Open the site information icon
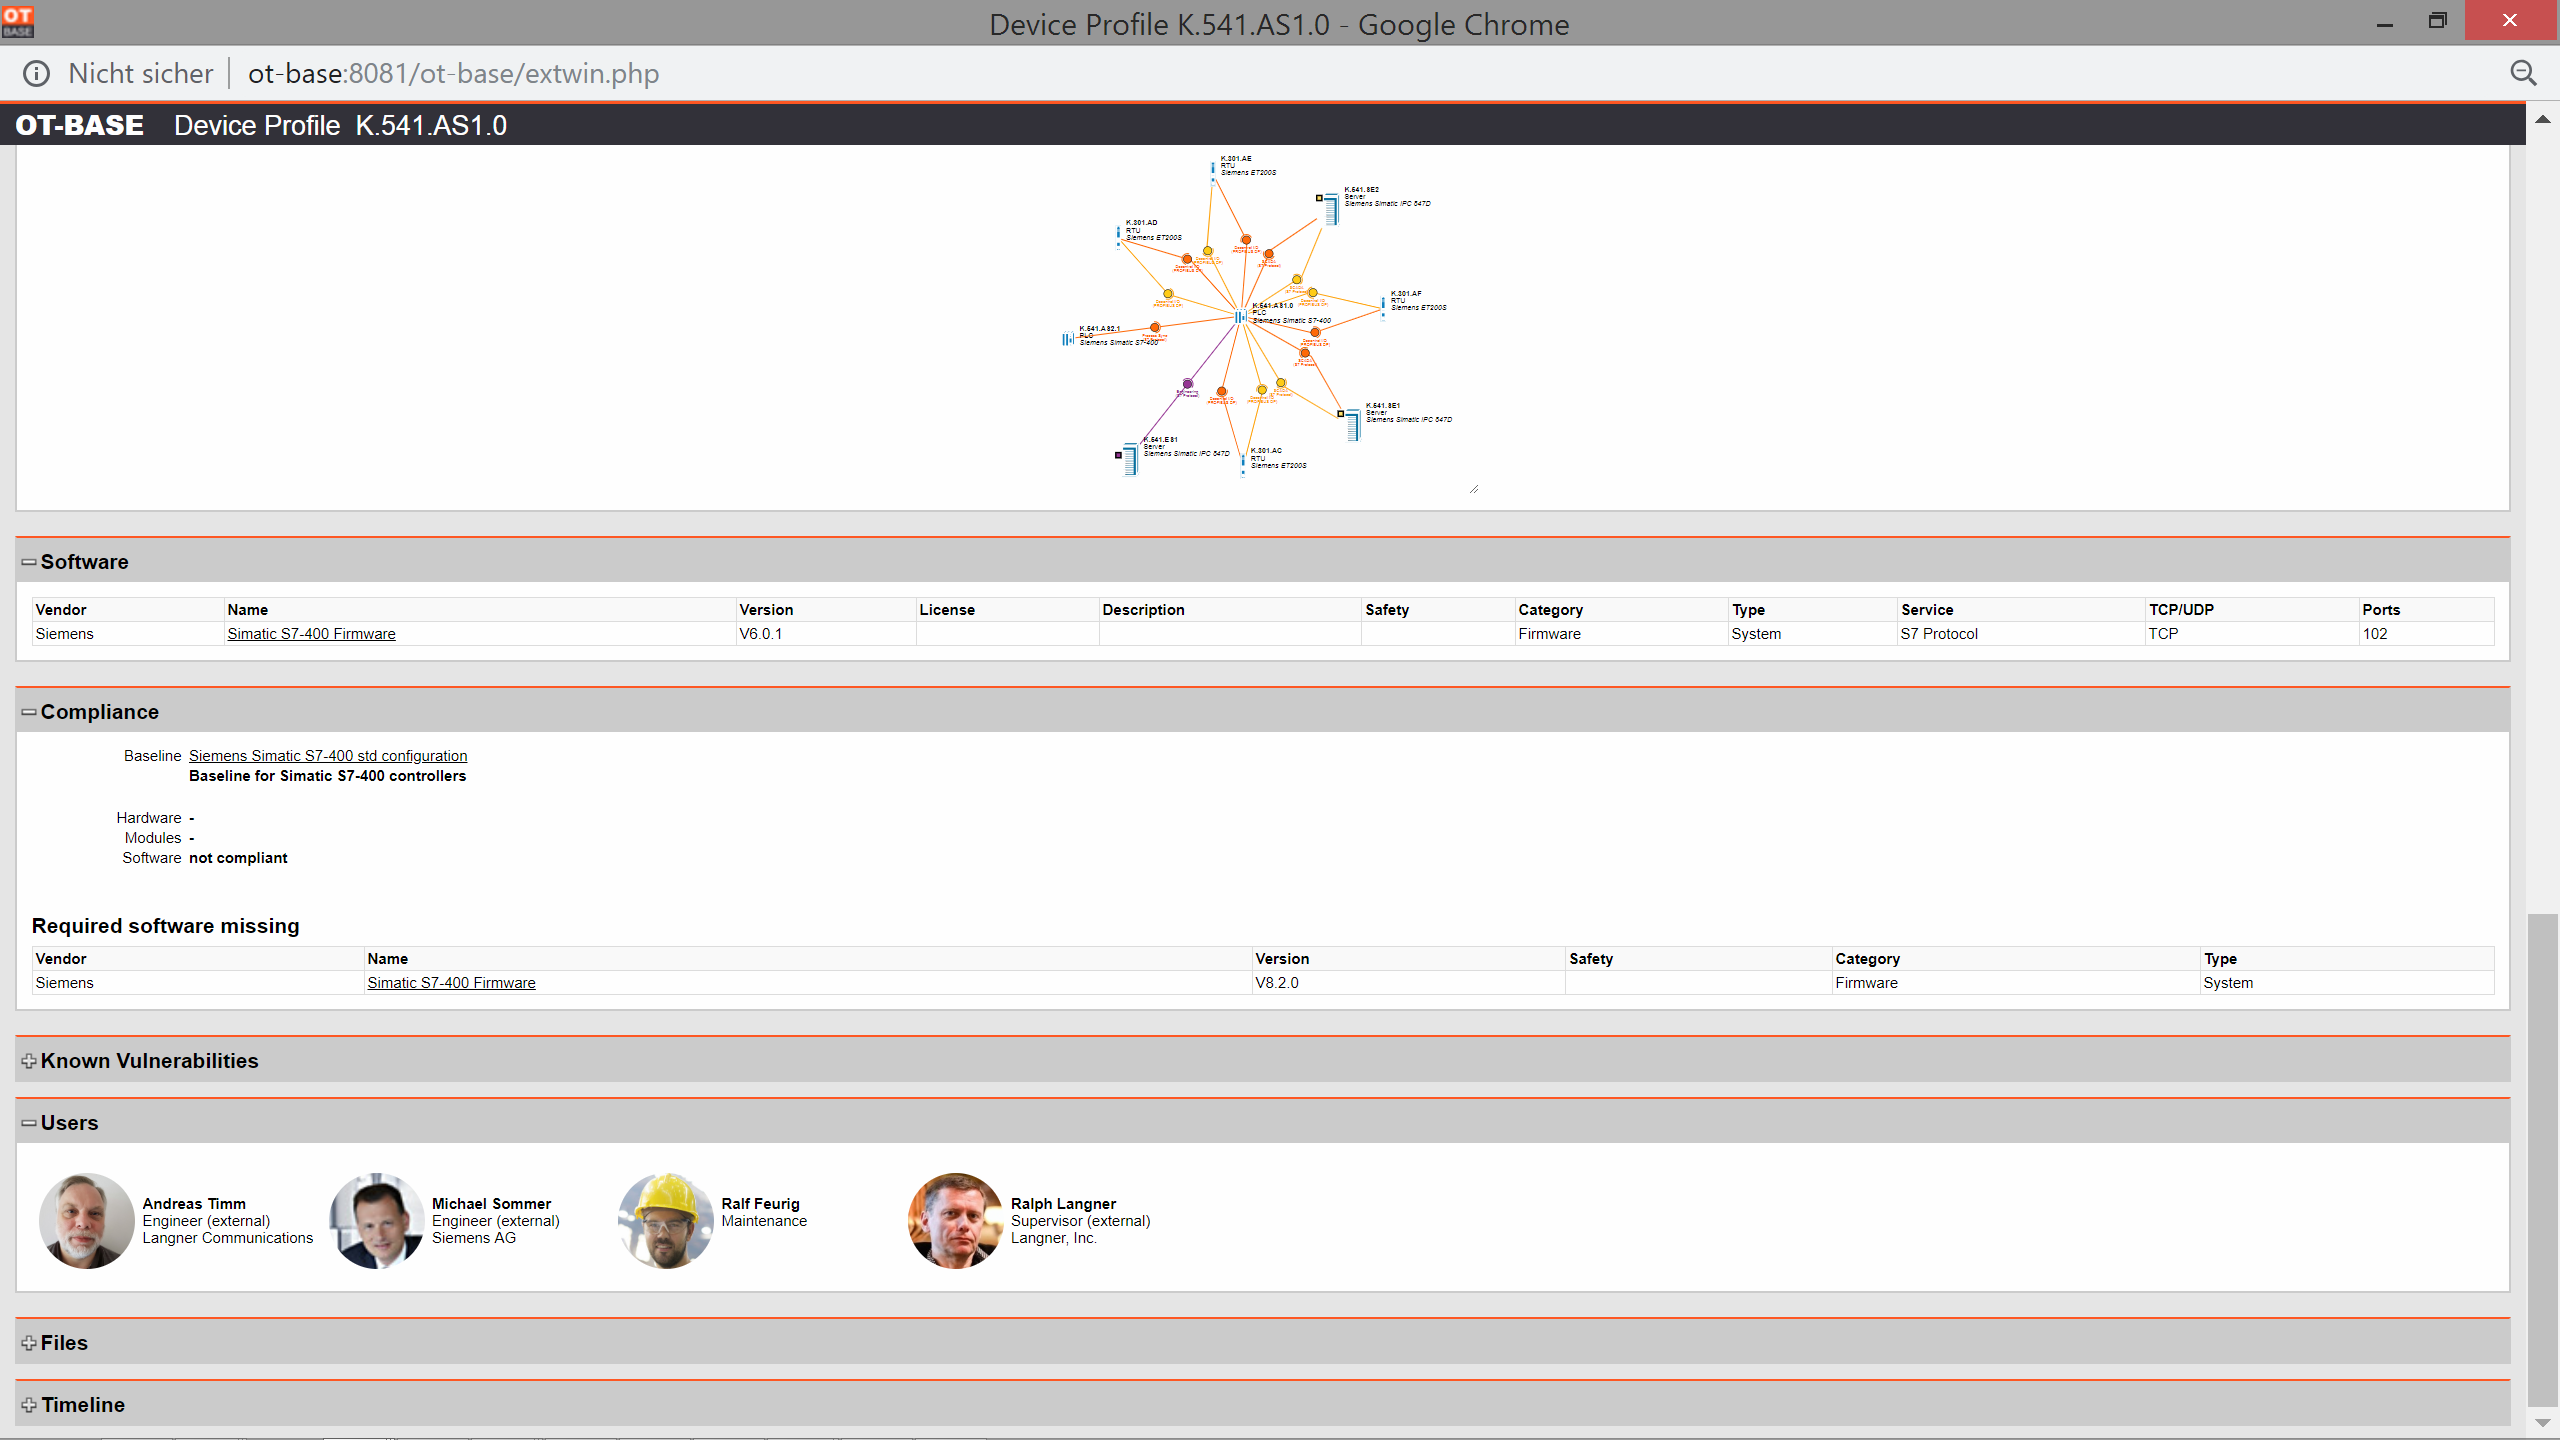Viewport: 2560px width, 1440px height. (x=37, y=73)
